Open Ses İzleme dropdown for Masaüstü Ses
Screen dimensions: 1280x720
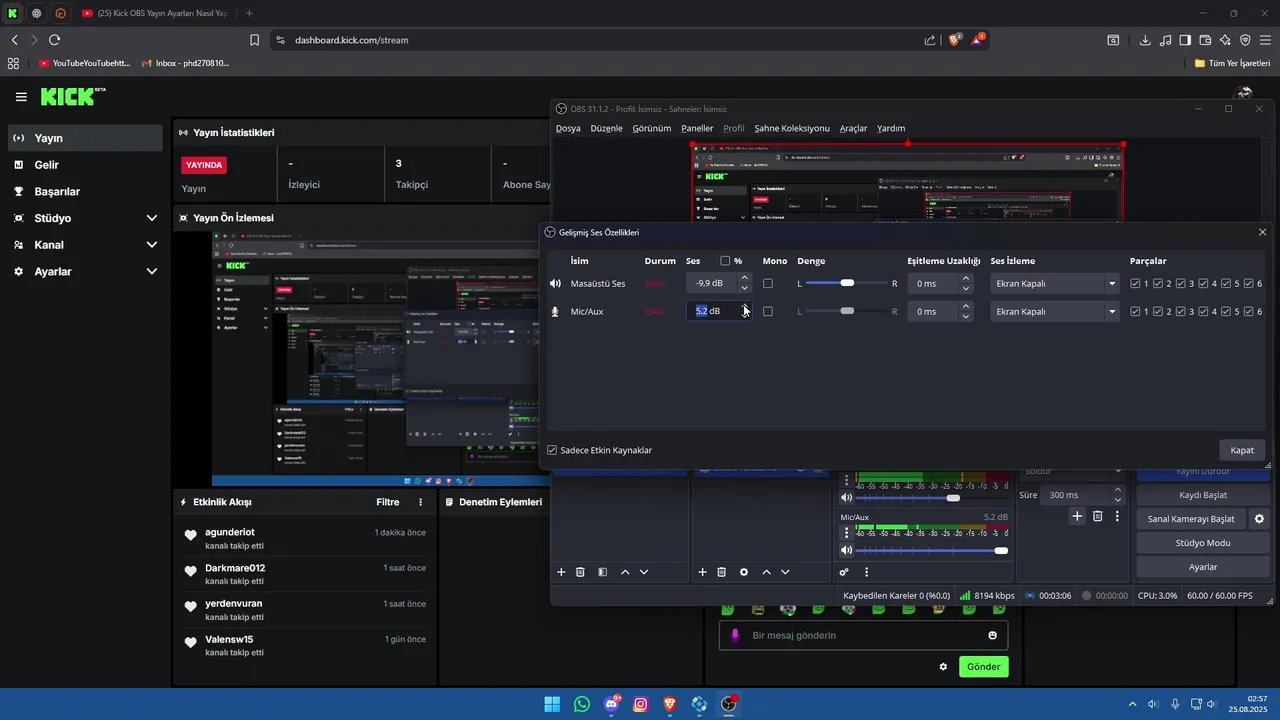pos(1054,283)
